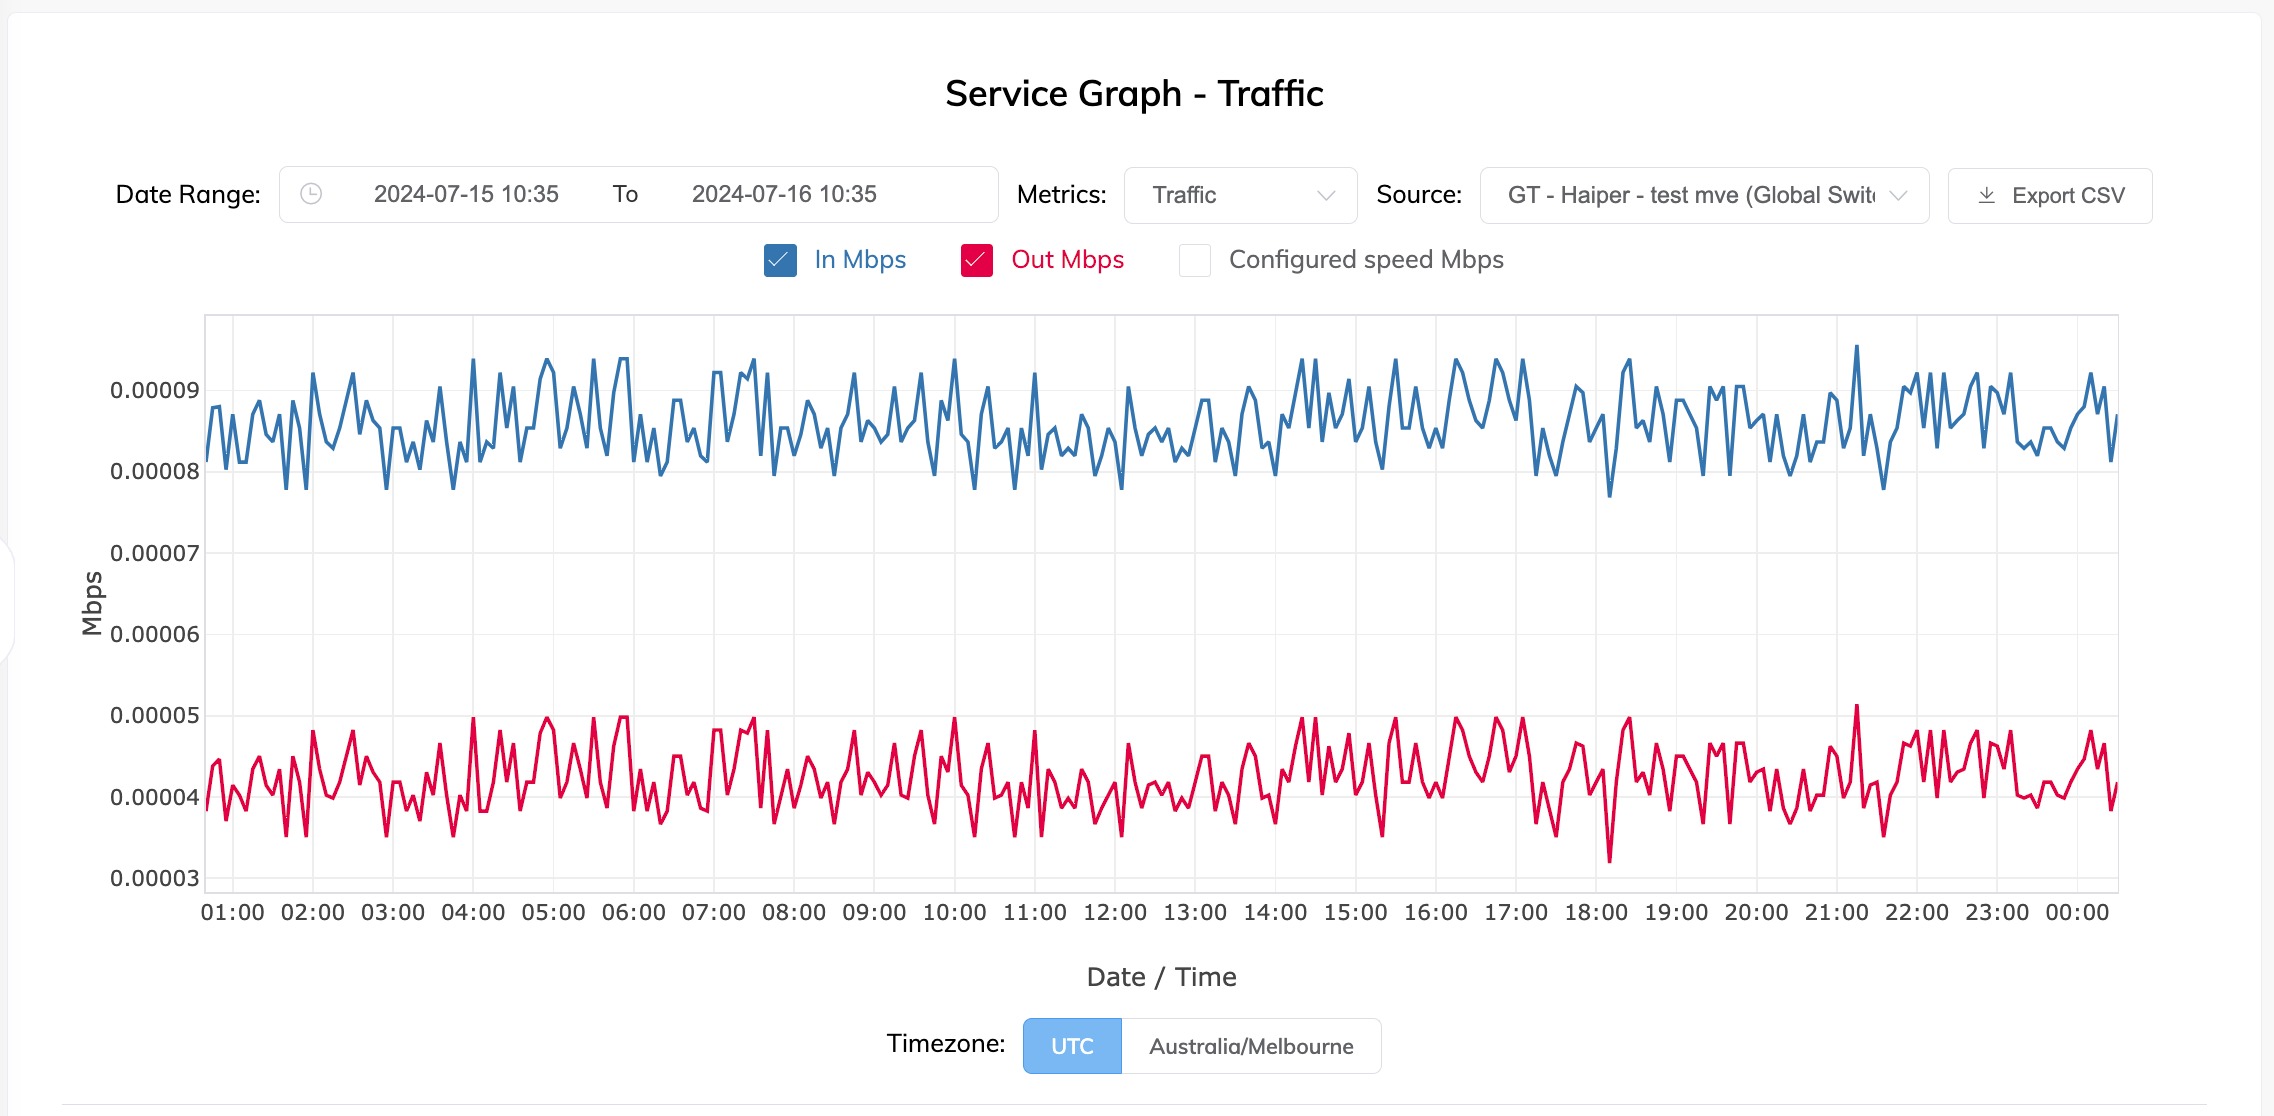The width and height of the screenshot is (2274, 1116).
Task: Click the empty Configured speed checkbox square
Action: 1194,260
